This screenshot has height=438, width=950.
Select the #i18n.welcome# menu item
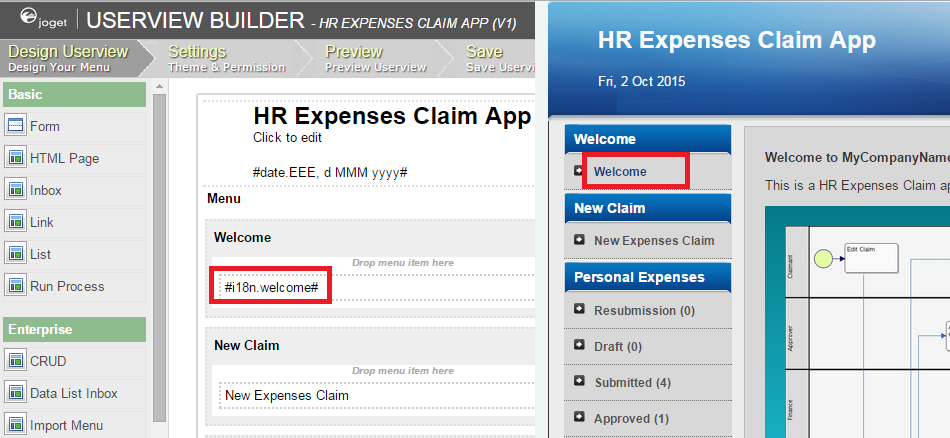point(271,287)
